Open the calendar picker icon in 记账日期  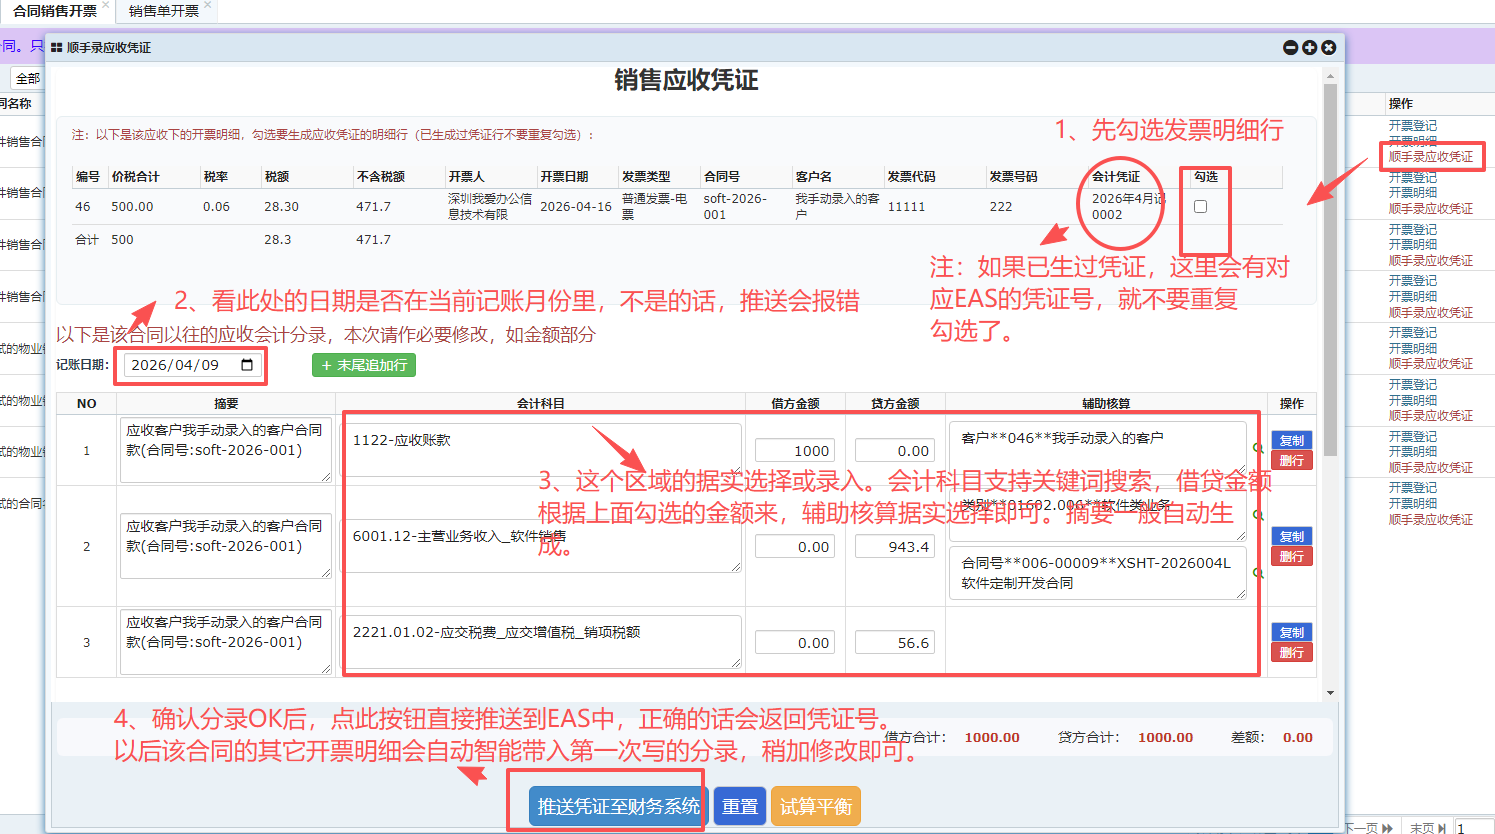point(248,365)
